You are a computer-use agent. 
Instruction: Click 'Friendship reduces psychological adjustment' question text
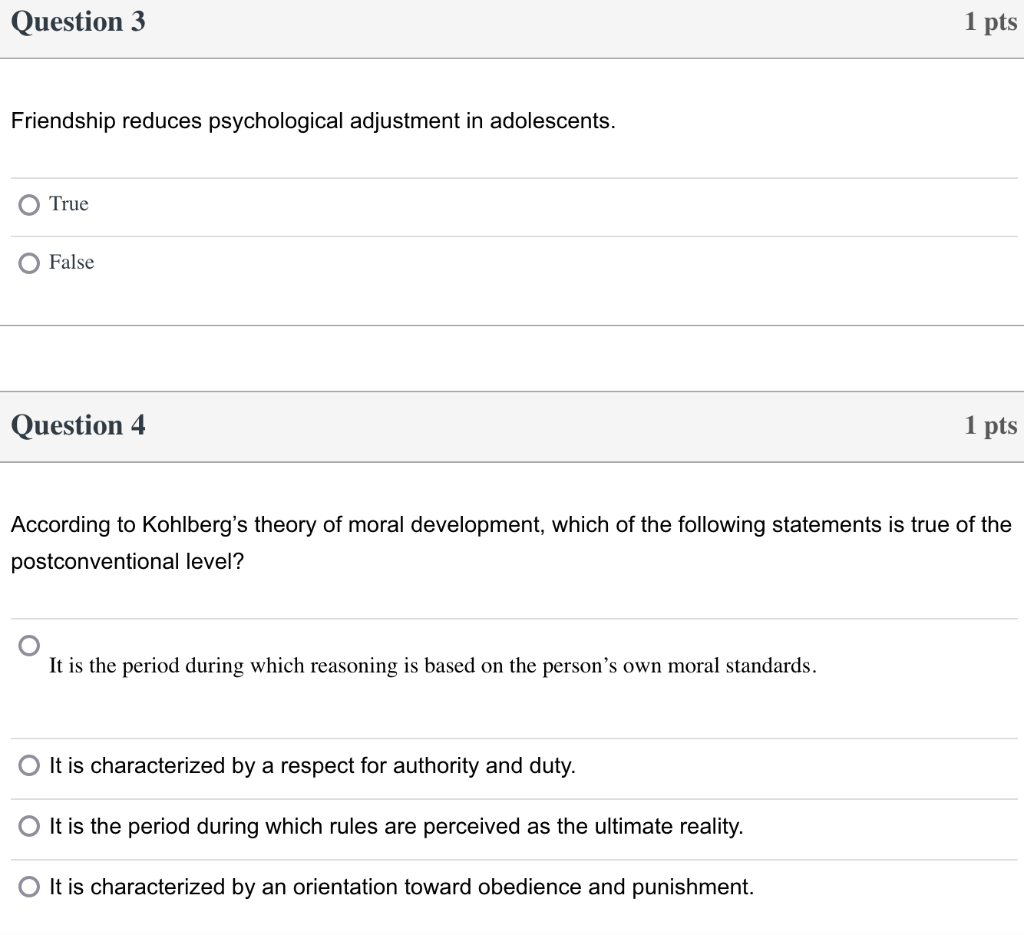point(312,121)
